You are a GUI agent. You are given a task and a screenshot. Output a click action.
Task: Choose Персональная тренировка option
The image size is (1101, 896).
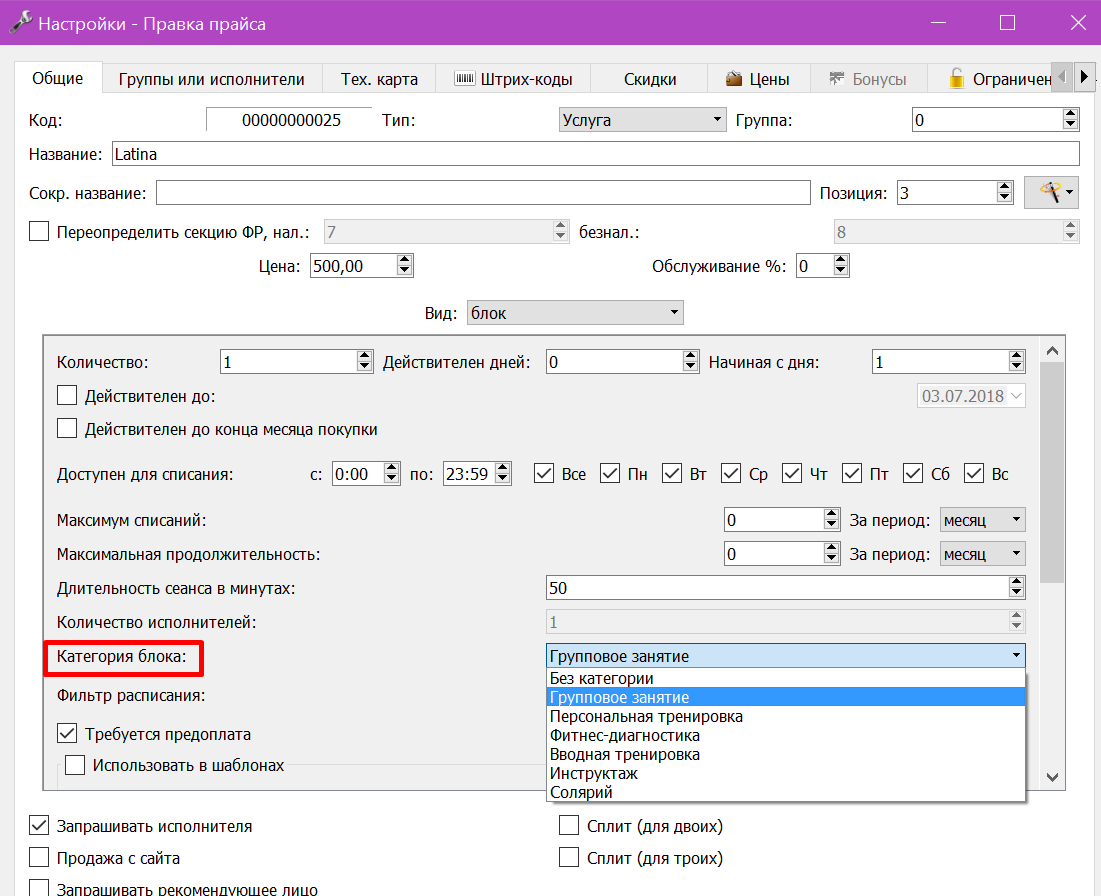click(x=786, y=716)
